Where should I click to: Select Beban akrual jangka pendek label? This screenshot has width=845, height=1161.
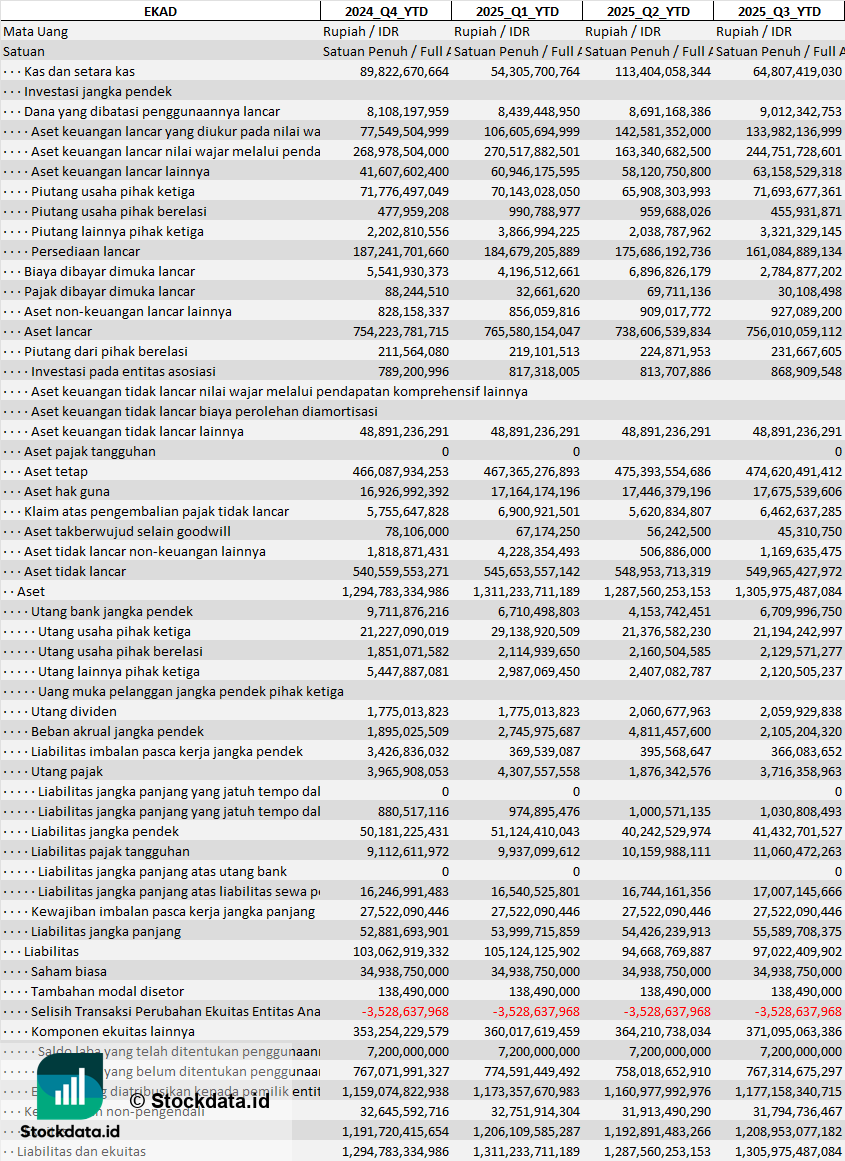pyautogui.click(x=117, y=731)
